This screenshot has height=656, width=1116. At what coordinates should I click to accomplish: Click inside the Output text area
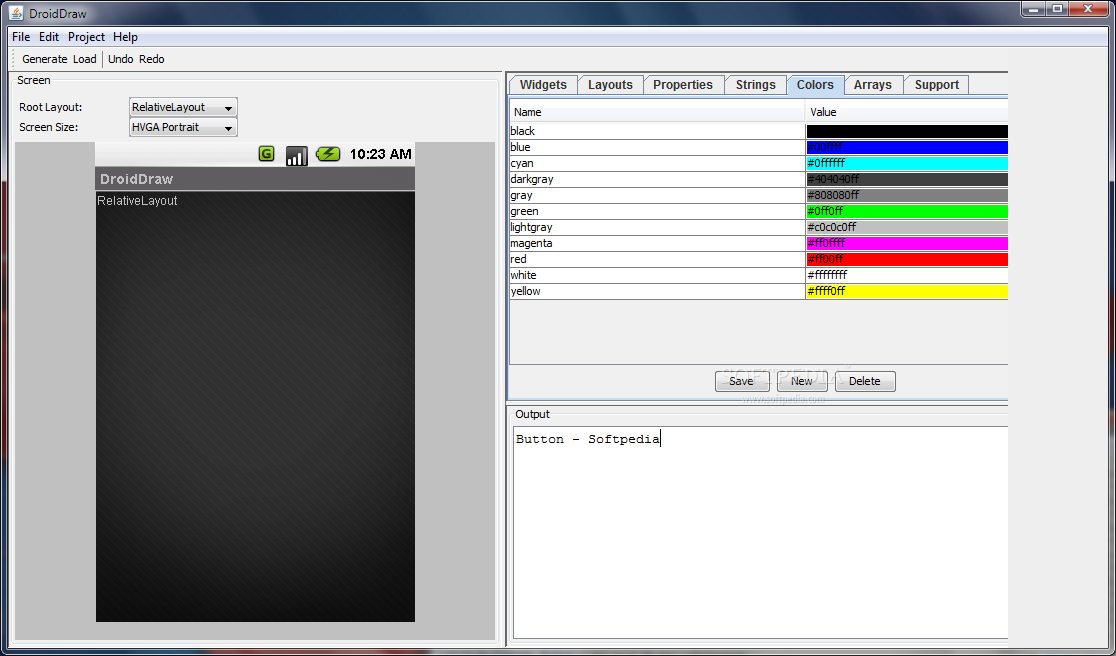tap(760, 532)
